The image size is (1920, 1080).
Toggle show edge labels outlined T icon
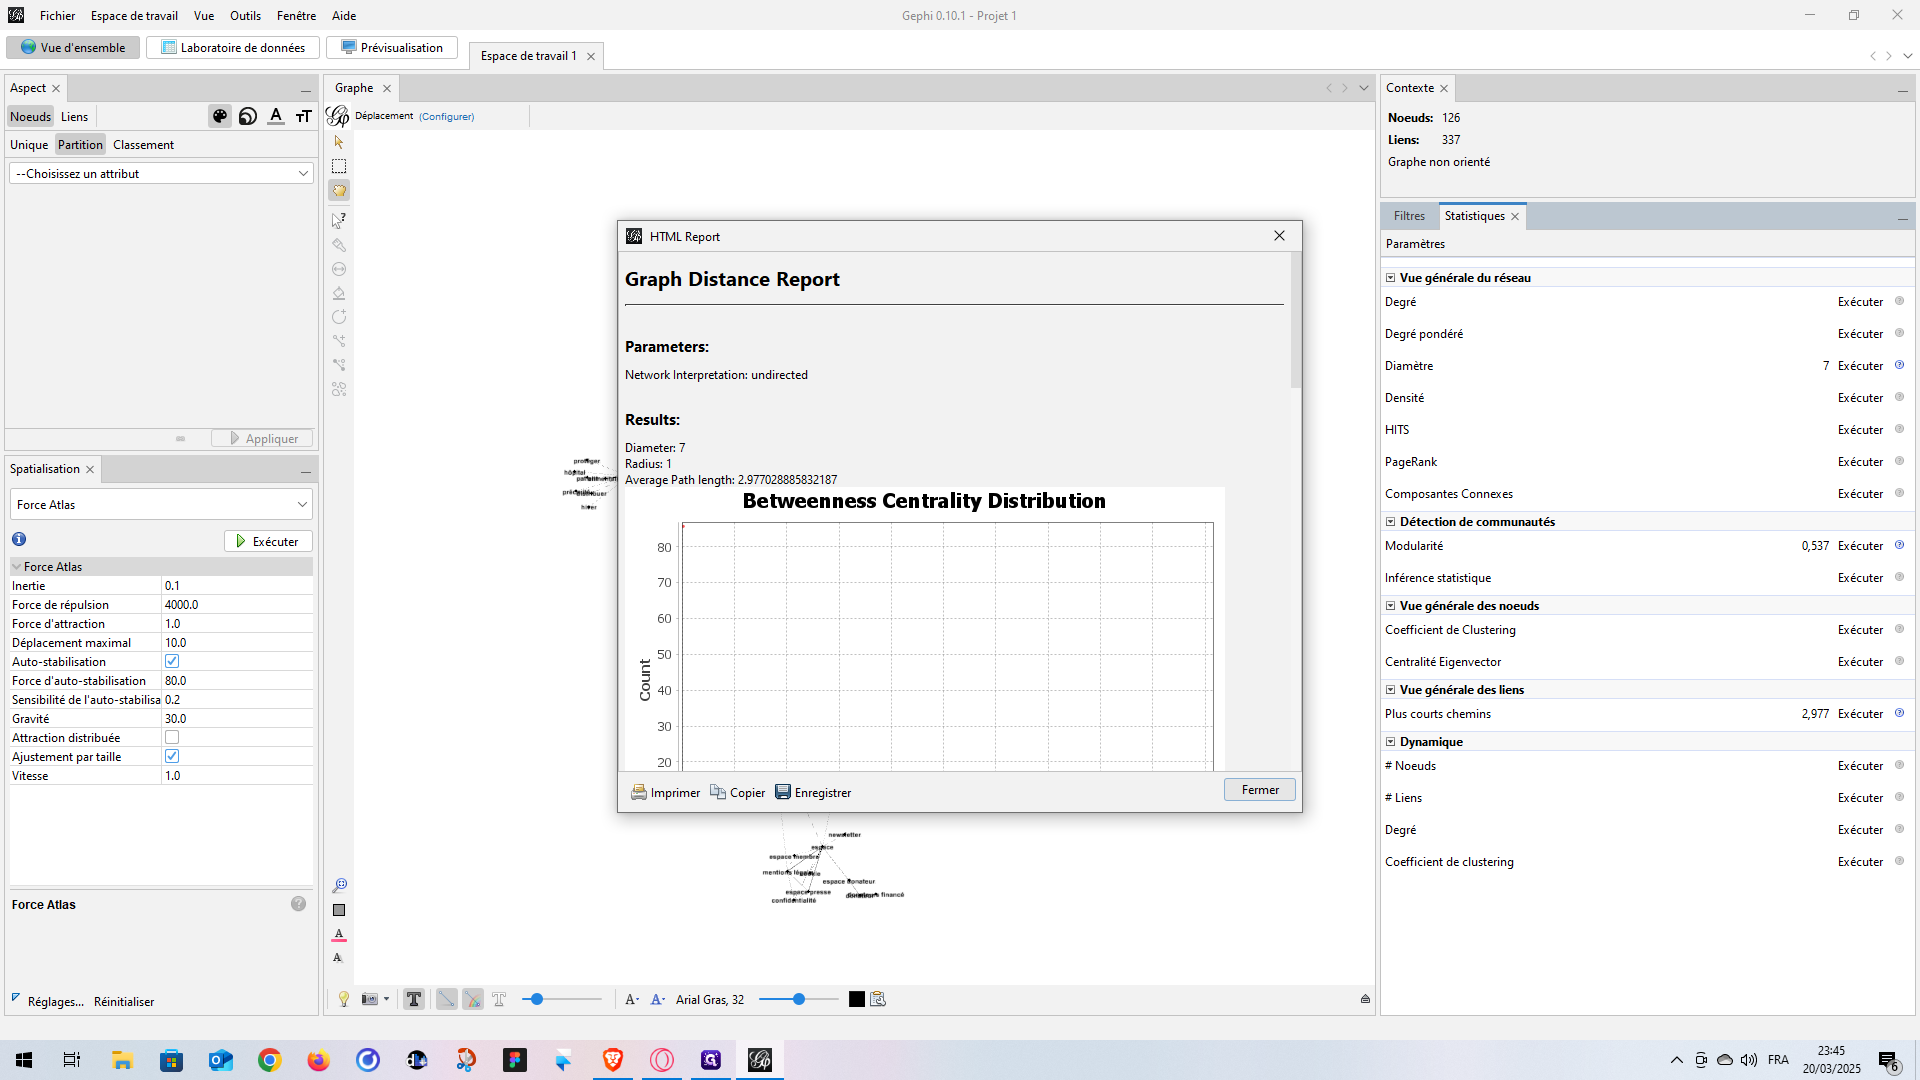499,999
